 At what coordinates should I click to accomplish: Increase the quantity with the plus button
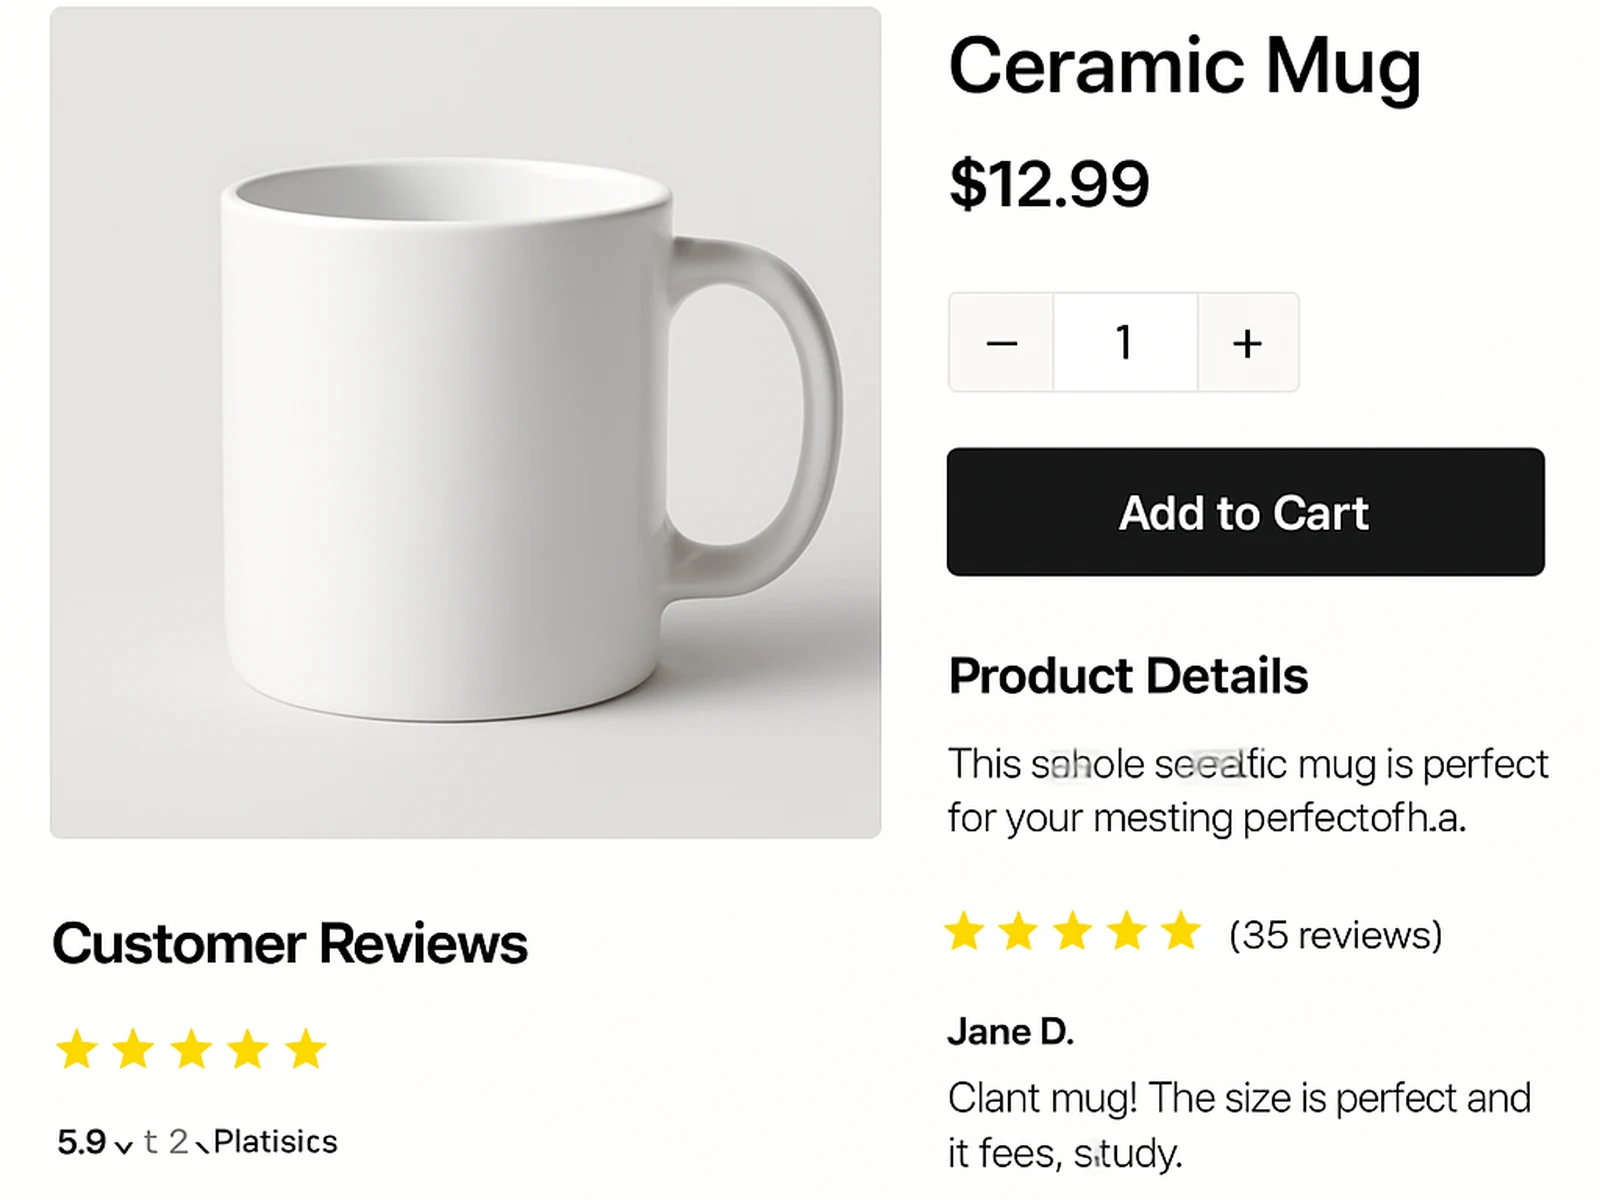coord(1247,342)
